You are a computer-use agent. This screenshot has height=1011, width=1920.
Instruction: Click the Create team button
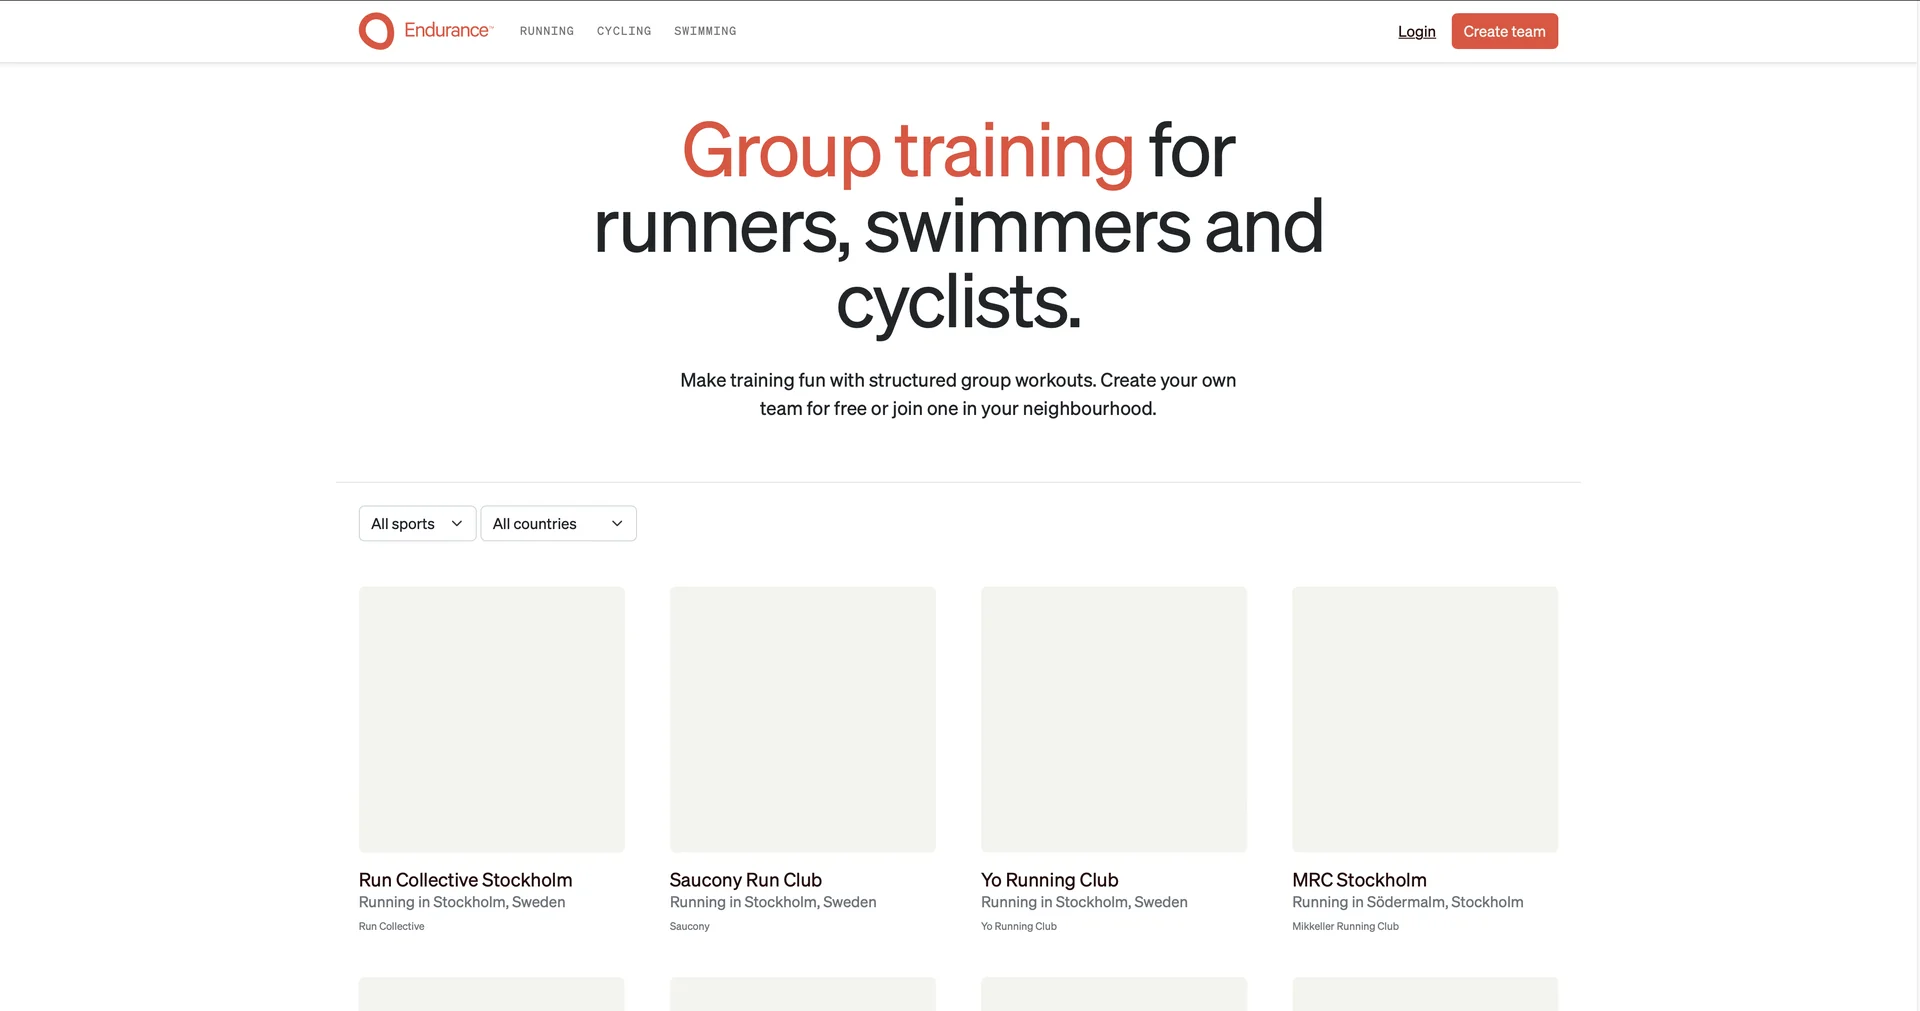pos(1504,31)
